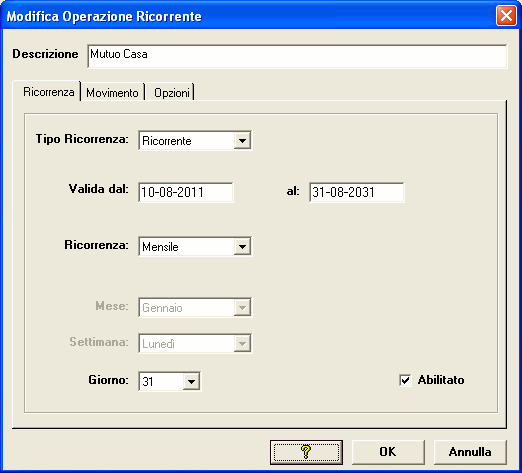
Task: Click the Valida dal date field
Action: pyautogui.click(x=186, y=192)
